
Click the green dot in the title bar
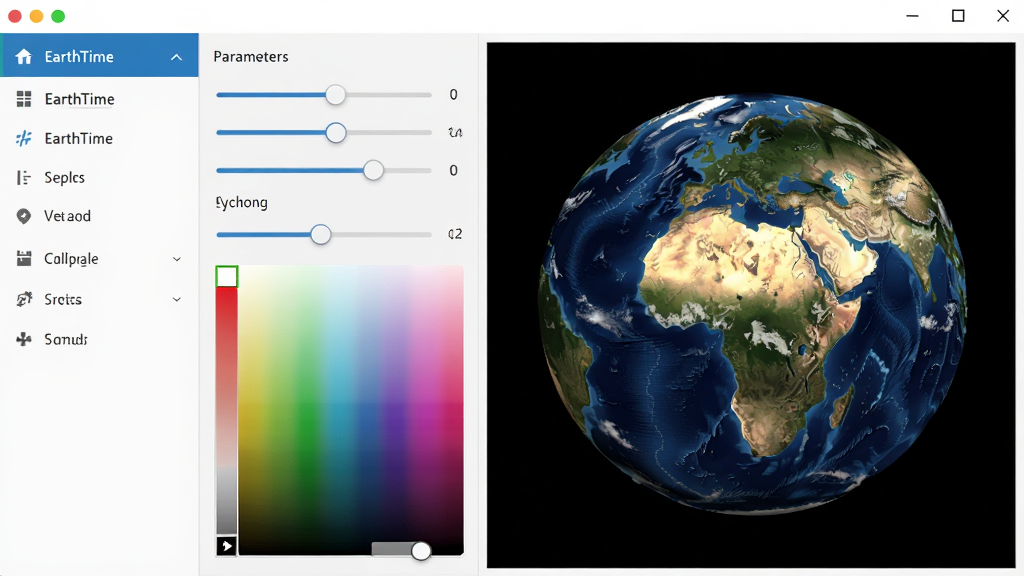pyautogui.click(x=58, y=16)
